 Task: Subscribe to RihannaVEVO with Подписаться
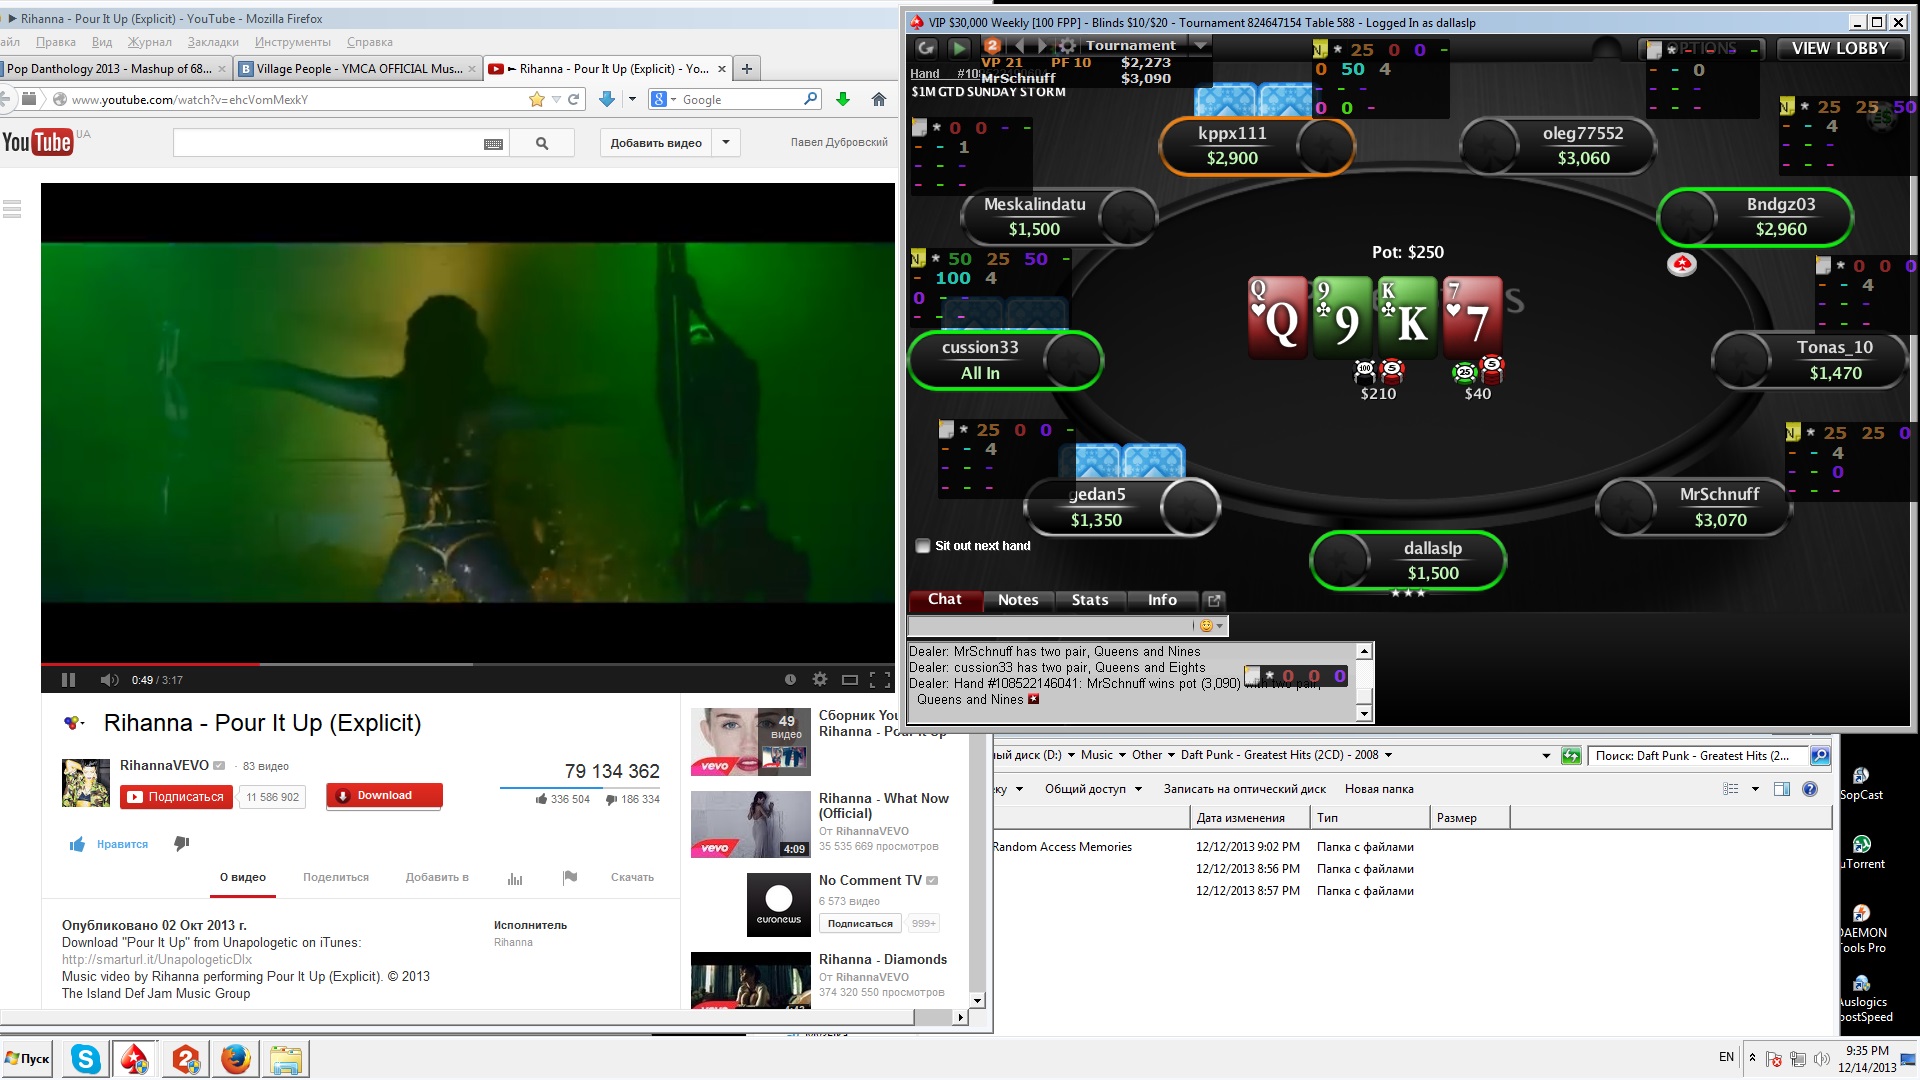point(176,797)
